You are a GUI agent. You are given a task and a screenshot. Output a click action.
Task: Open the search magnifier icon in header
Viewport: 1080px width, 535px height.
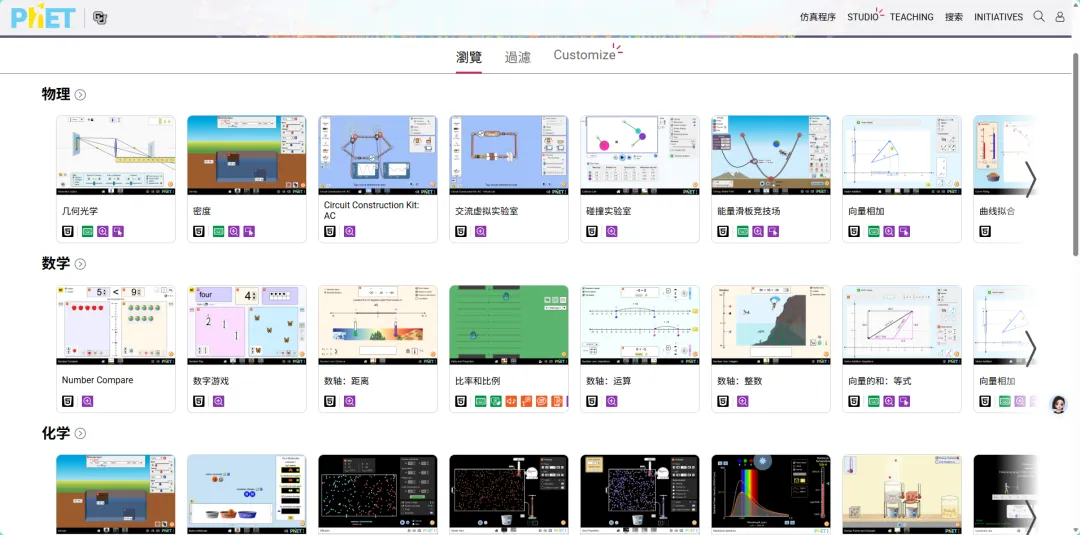tap(1039, 17)
